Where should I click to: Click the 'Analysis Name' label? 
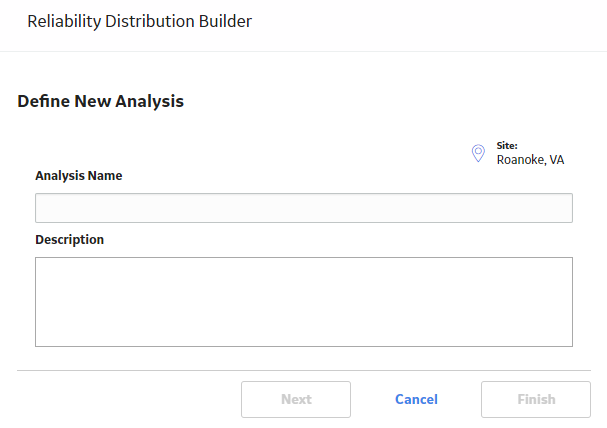coord(79,176)
